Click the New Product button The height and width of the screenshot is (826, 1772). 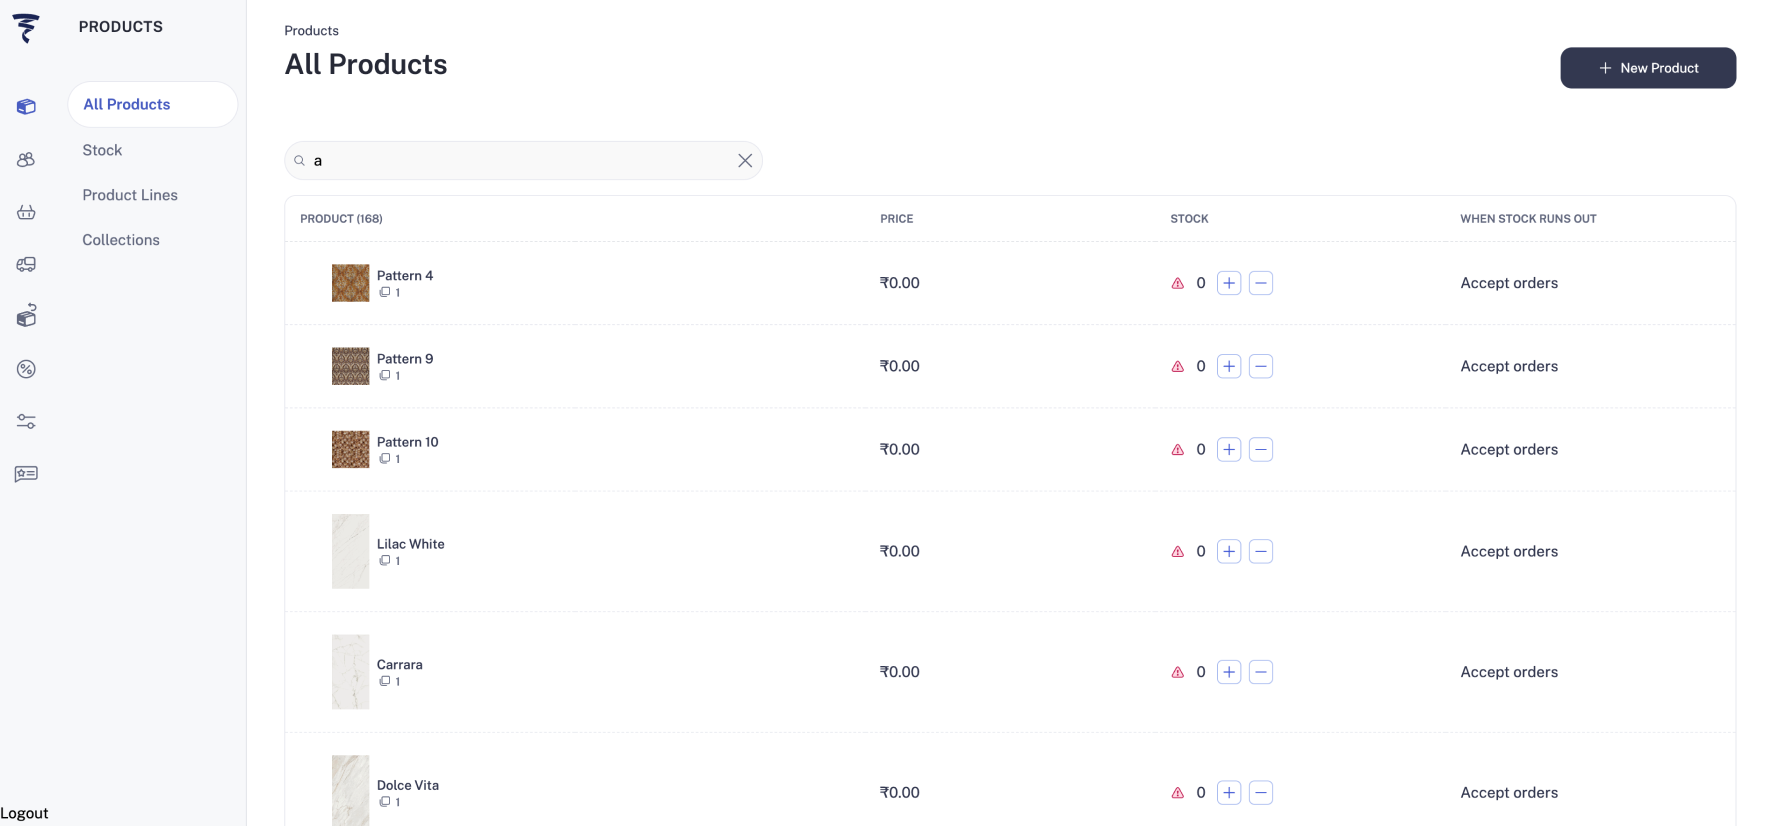tap(1647, 68)
